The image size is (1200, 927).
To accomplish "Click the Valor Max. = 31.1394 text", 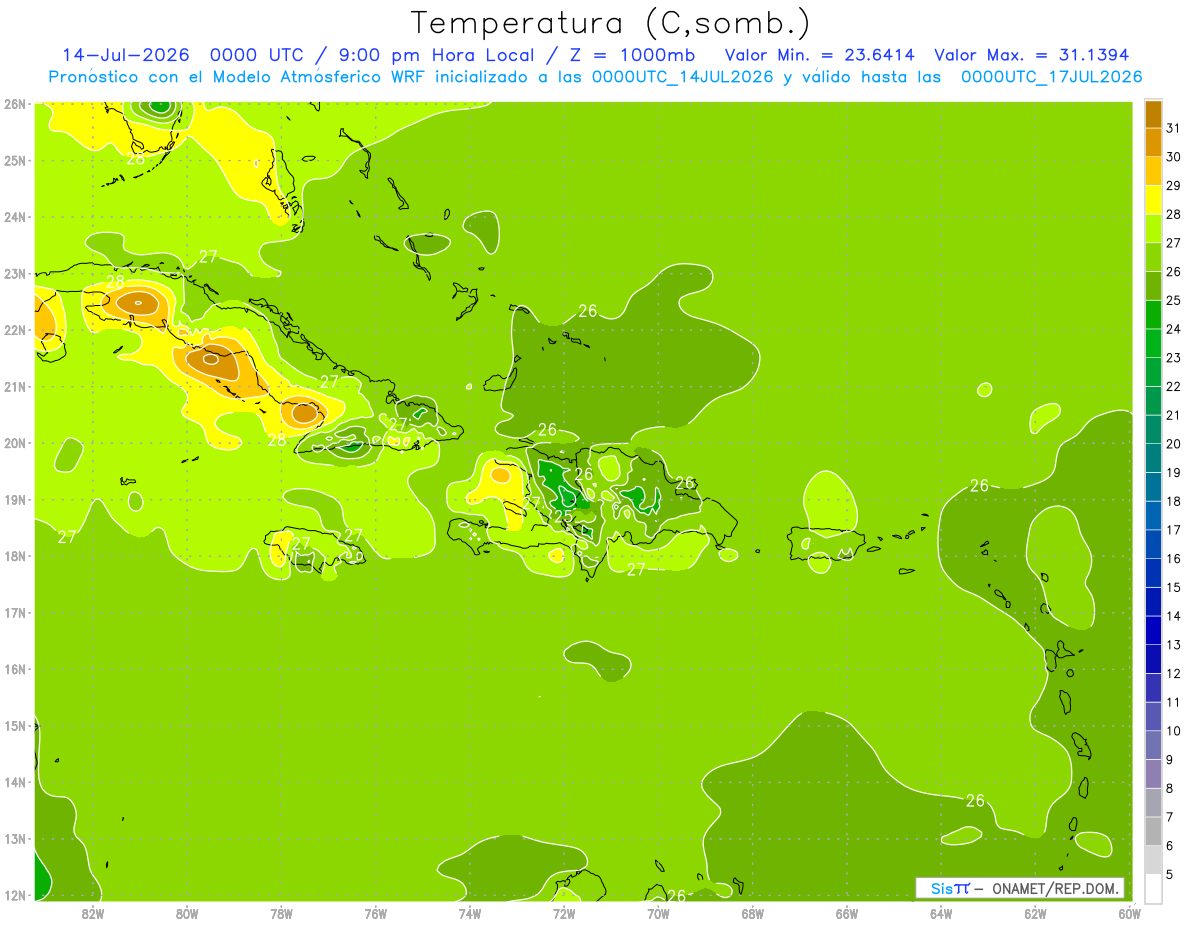I will pyautogui.click(x=1032, y=55).
